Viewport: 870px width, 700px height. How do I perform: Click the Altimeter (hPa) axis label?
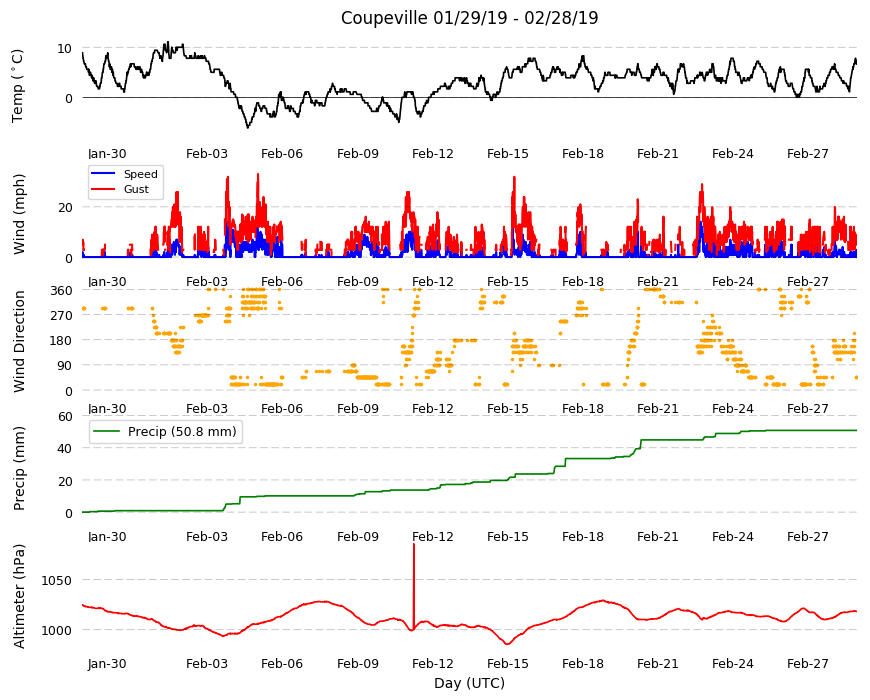point(19,596)
